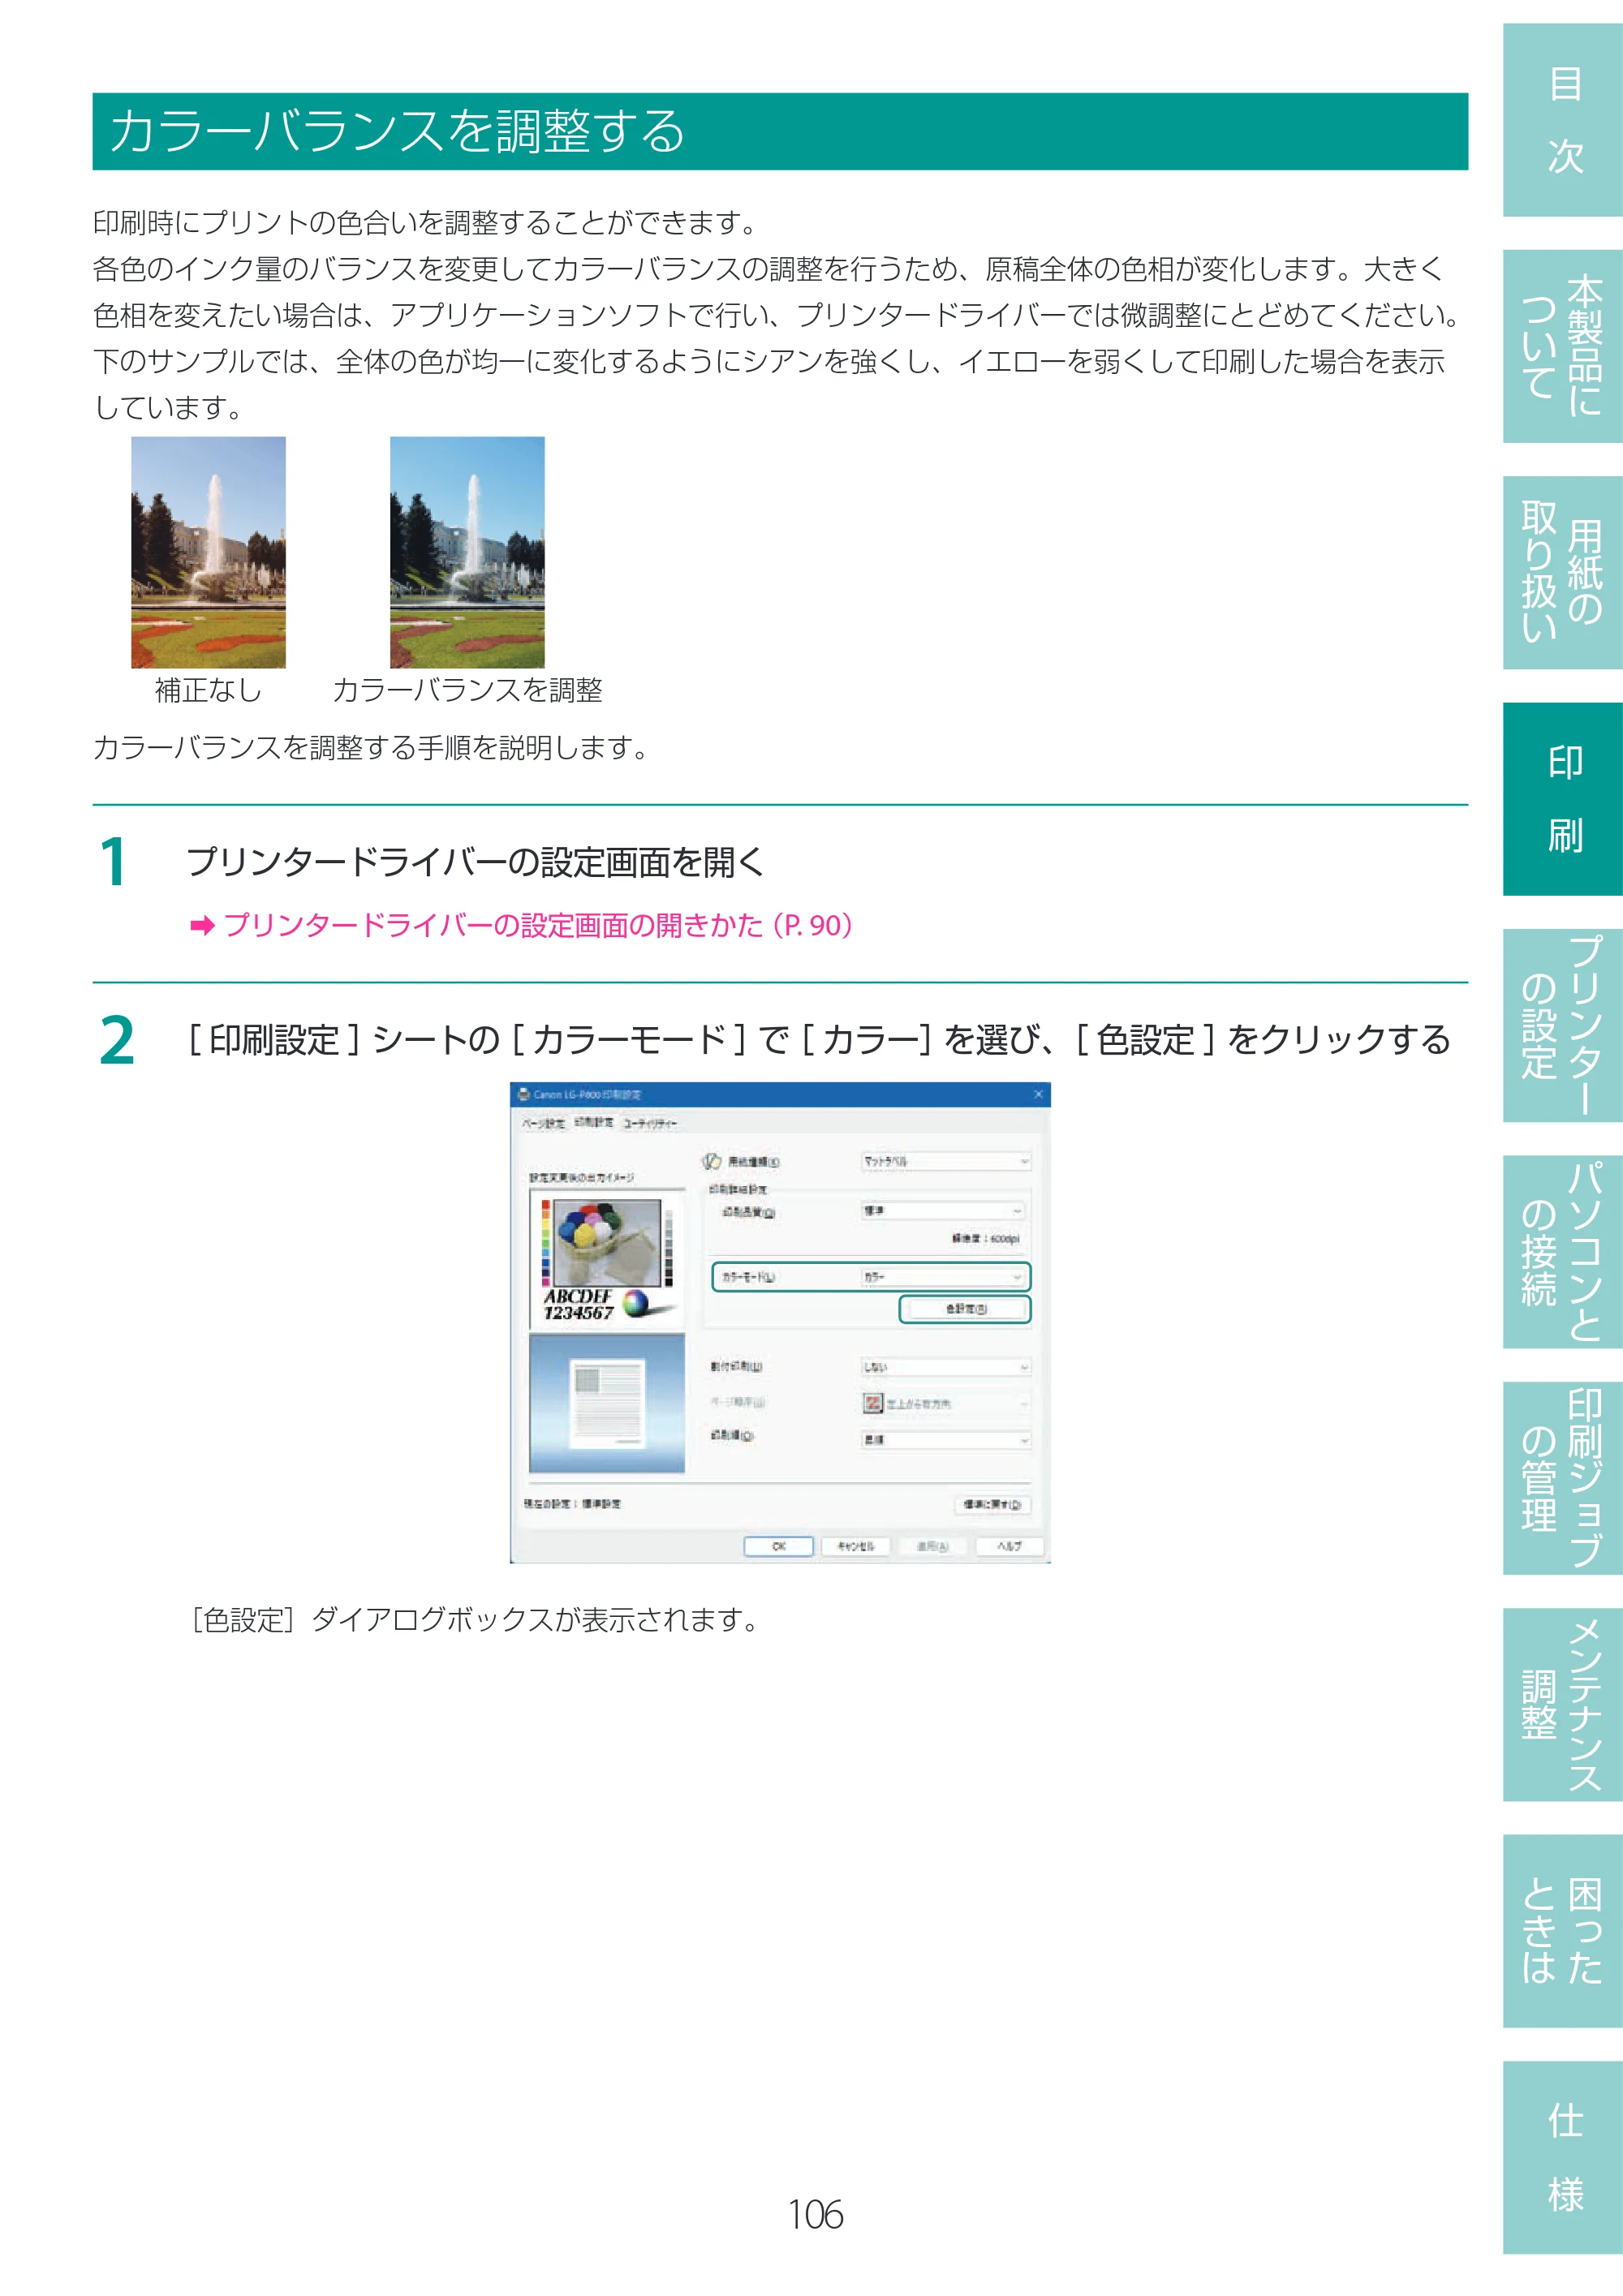Click the 適用 button in the dialog

933,1546
